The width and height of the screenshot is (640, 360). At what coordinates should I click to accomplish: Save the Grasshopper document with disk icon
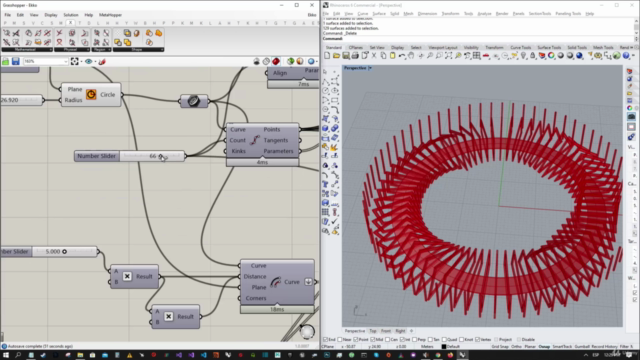(x=16, y=61)
